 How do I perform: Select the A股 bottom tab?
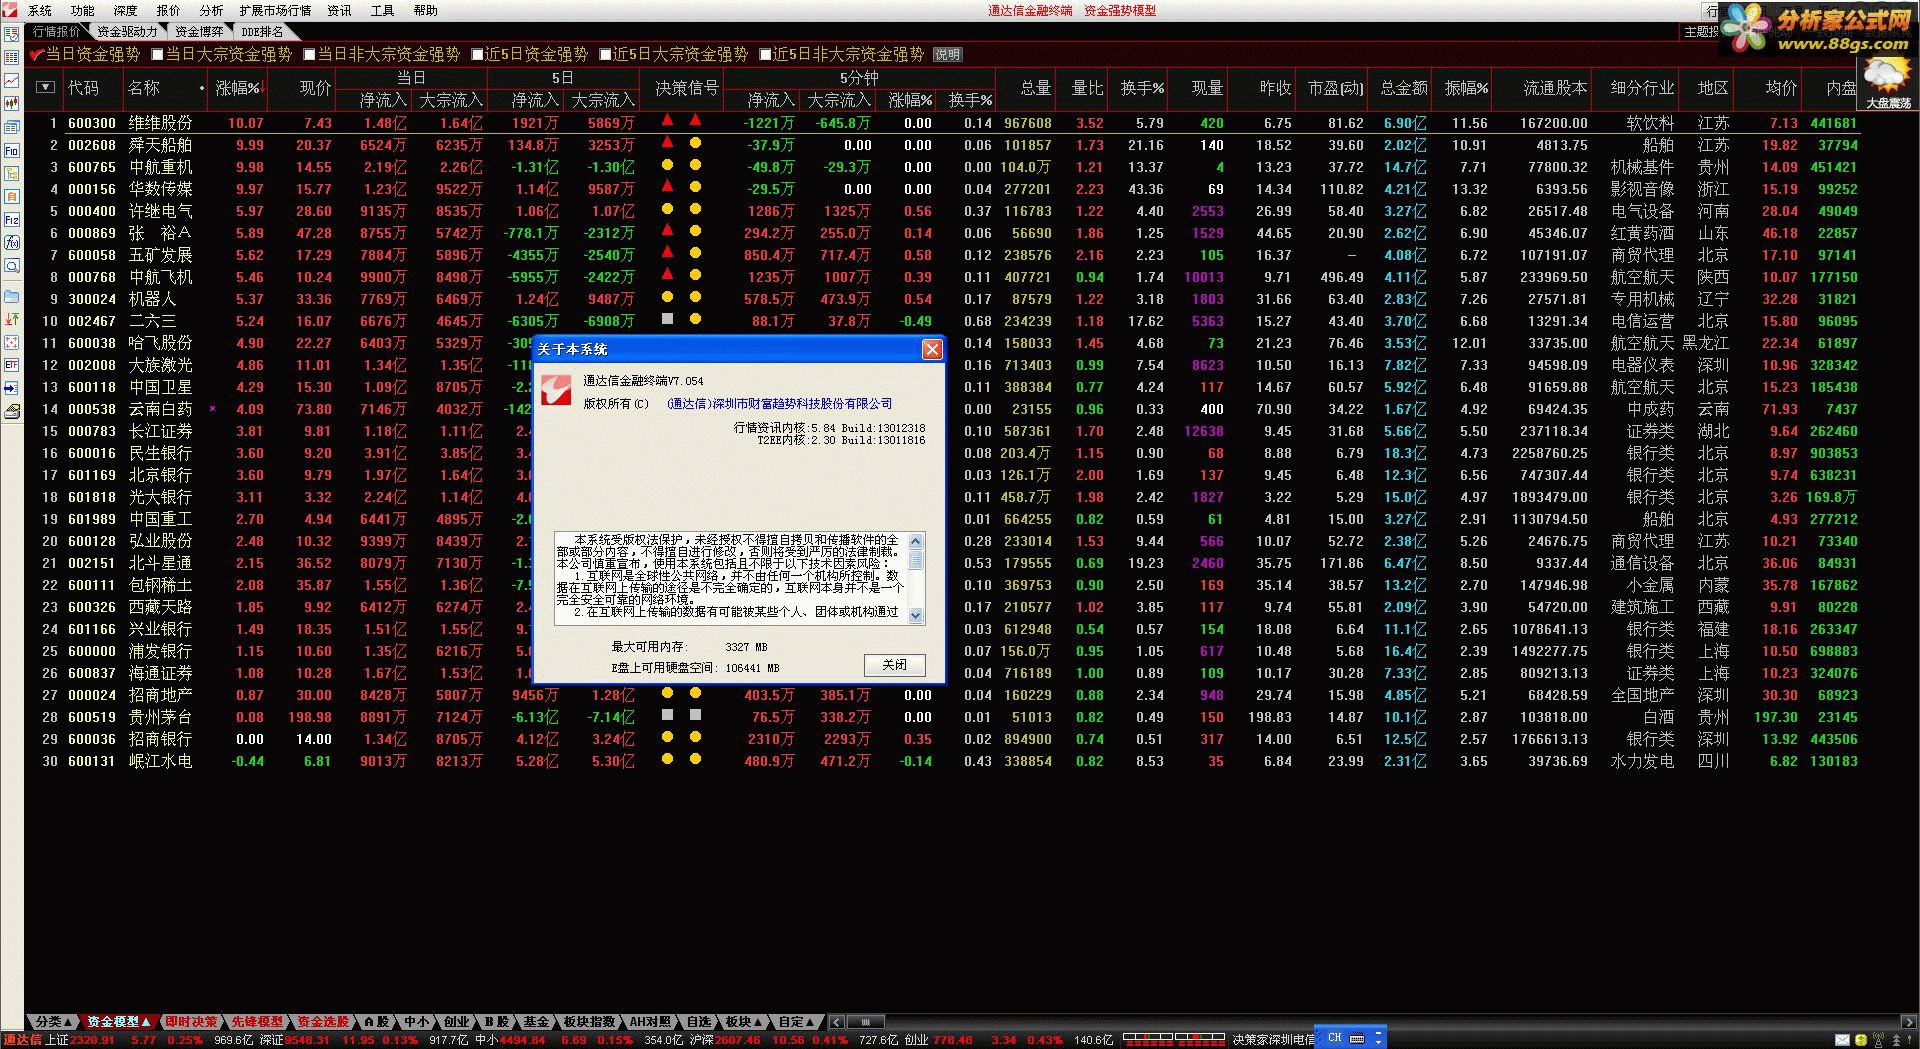point(376,1021)
